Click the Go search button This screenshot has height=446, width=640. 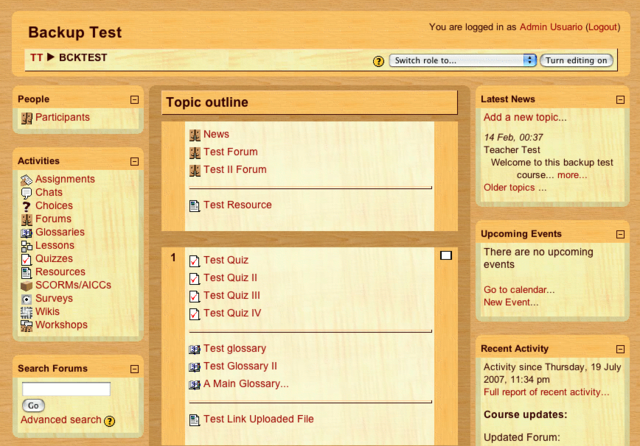click(33, 406)
